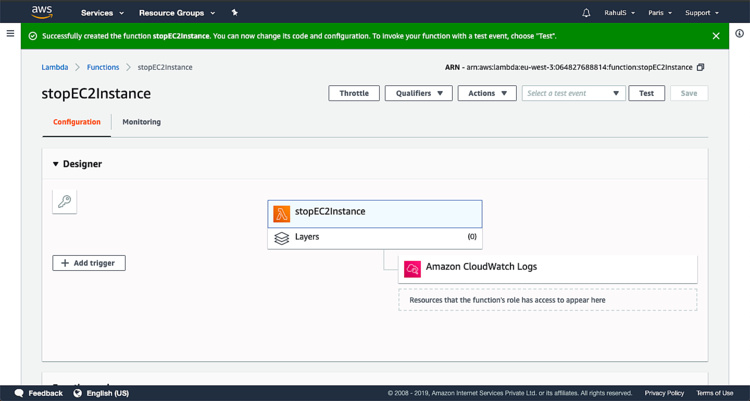Copy the function ARN with the copy icon
The width and height of the screenshot is (750, 401).
coord(701,67)
